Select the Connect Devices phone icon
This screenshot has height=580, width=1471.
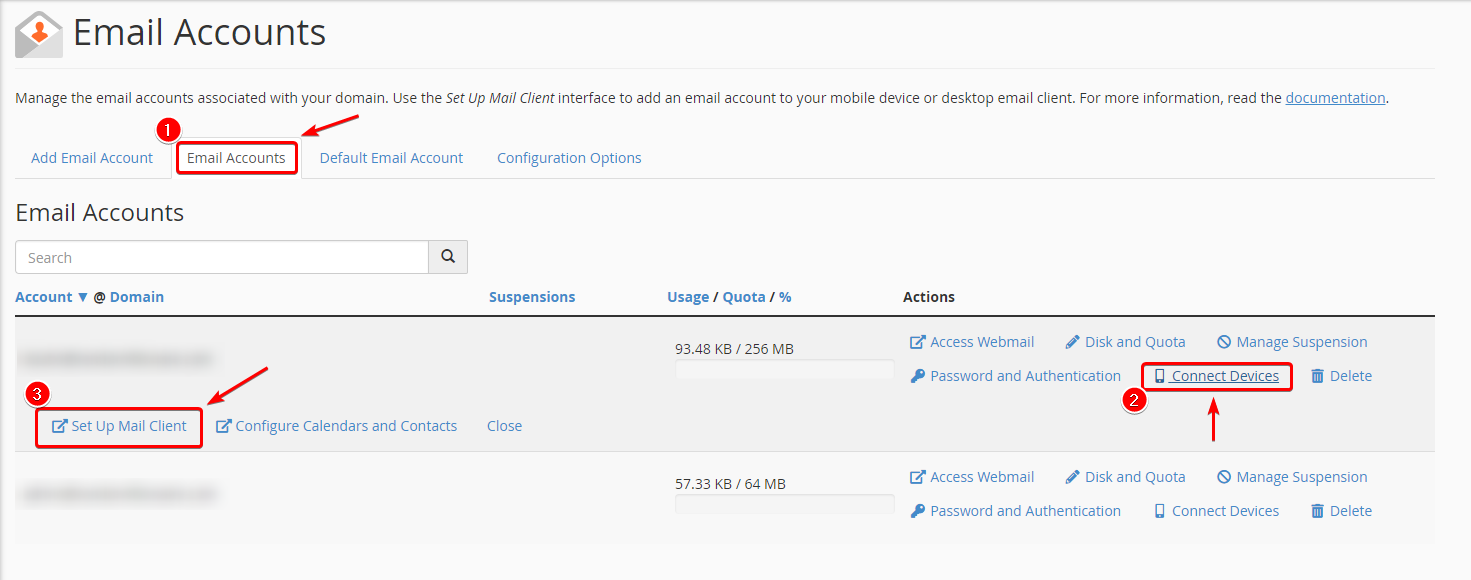pos(1159,375)
